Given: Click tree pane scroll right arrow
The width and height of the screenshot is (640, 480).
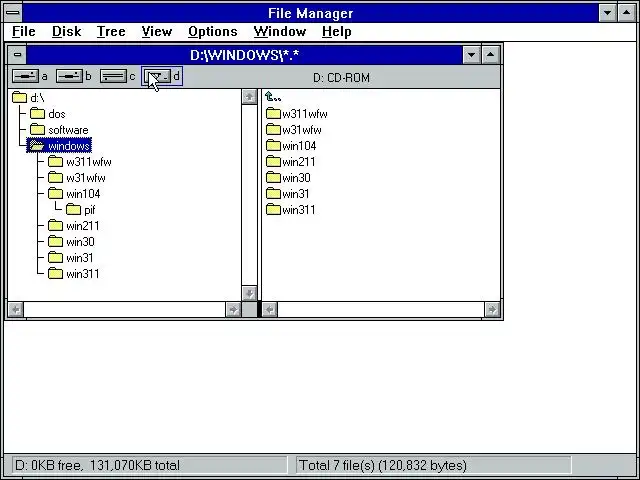Looking at the screenshot, I should [x=233, y=310].
